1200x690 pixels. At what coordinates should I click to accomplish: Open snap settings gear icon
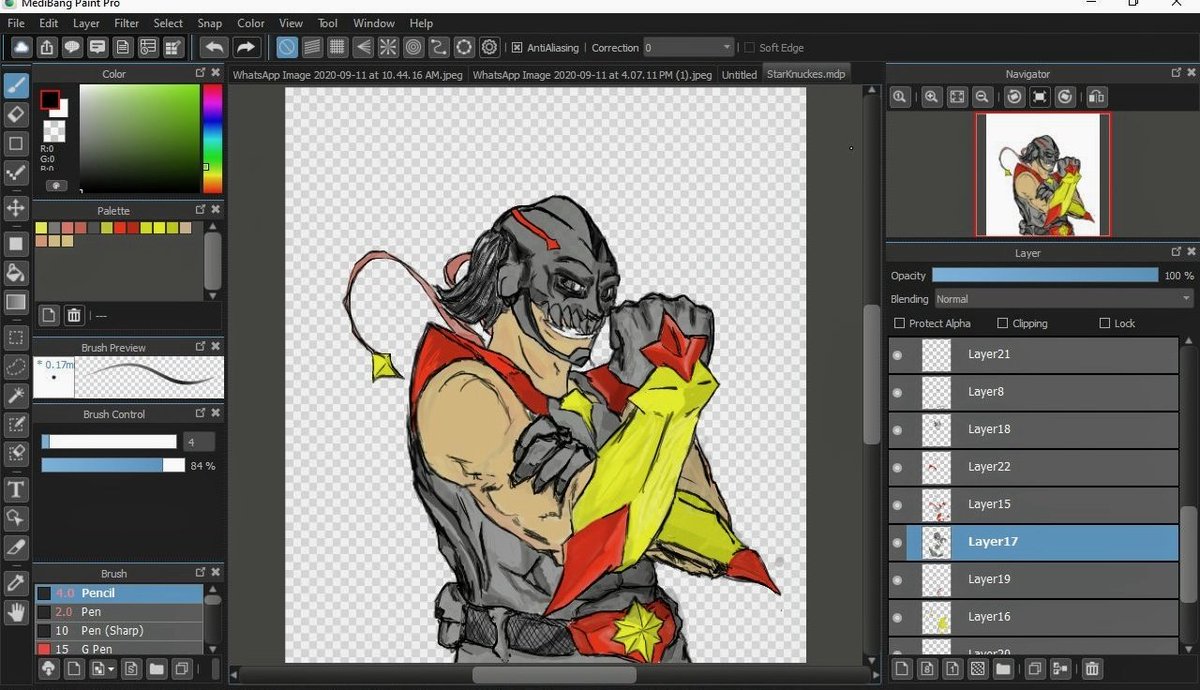(489, 47)
